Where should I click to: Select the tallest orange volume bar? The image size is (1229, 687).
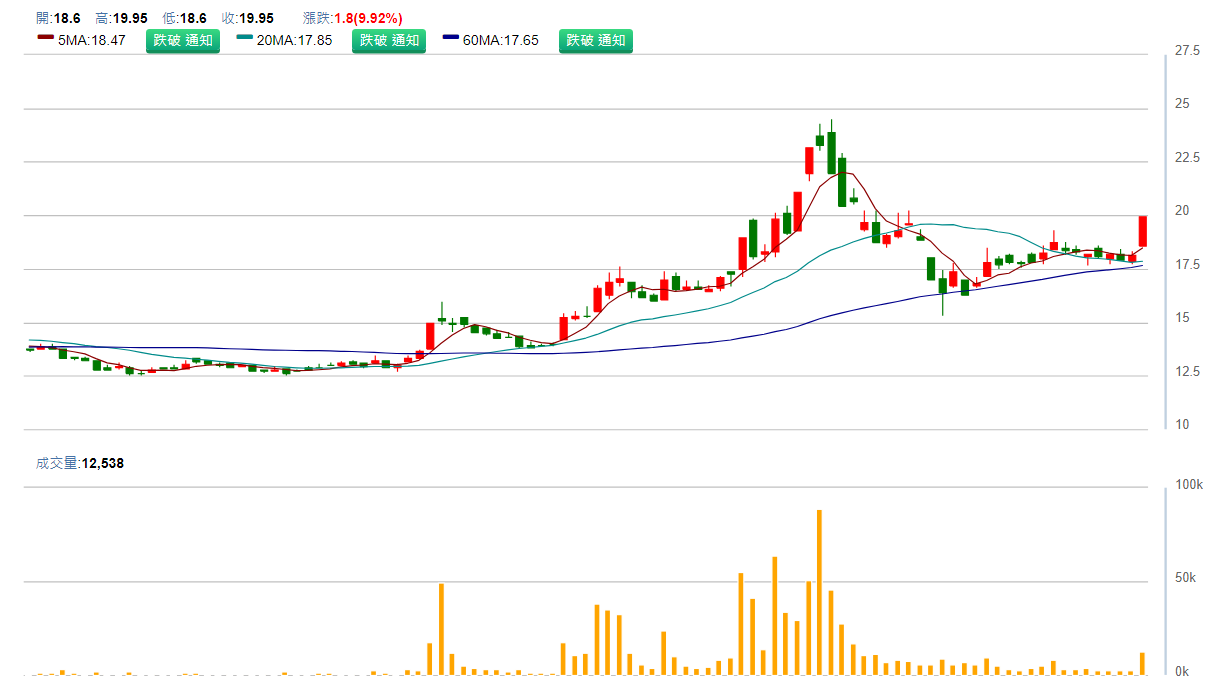[x=819, y=592]
